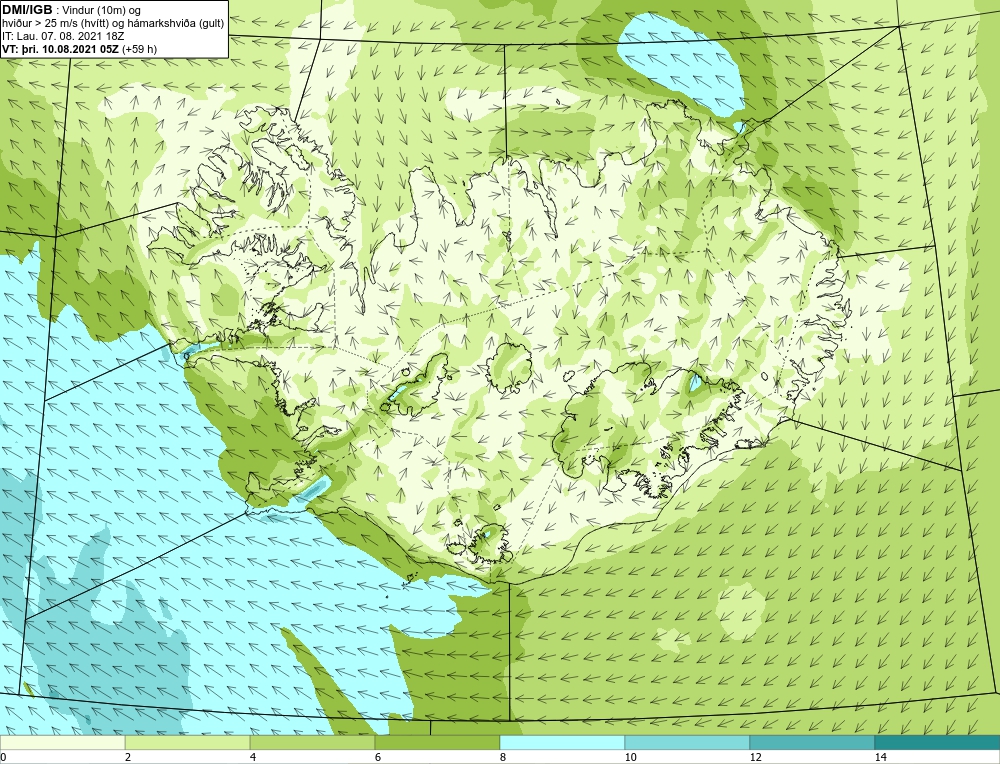This screenshot has width=1000, height=764.
Task: Click the medium cyan 10–12 legend swatch
Action: click(688, 742)
